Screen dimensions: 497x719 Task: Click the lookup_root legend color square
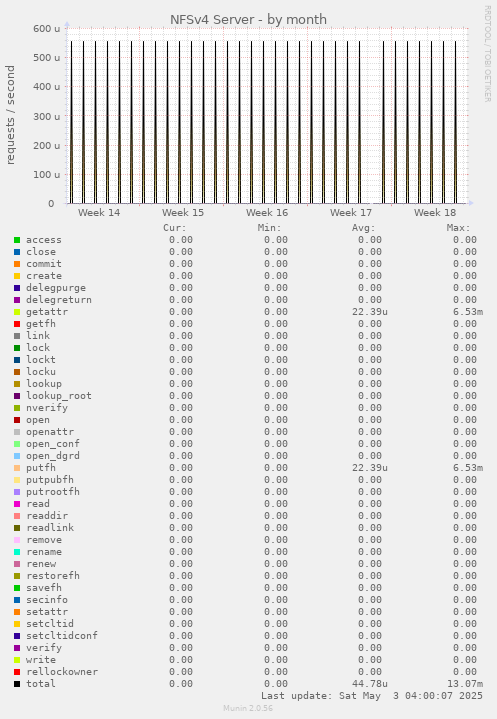coord(17,396)
